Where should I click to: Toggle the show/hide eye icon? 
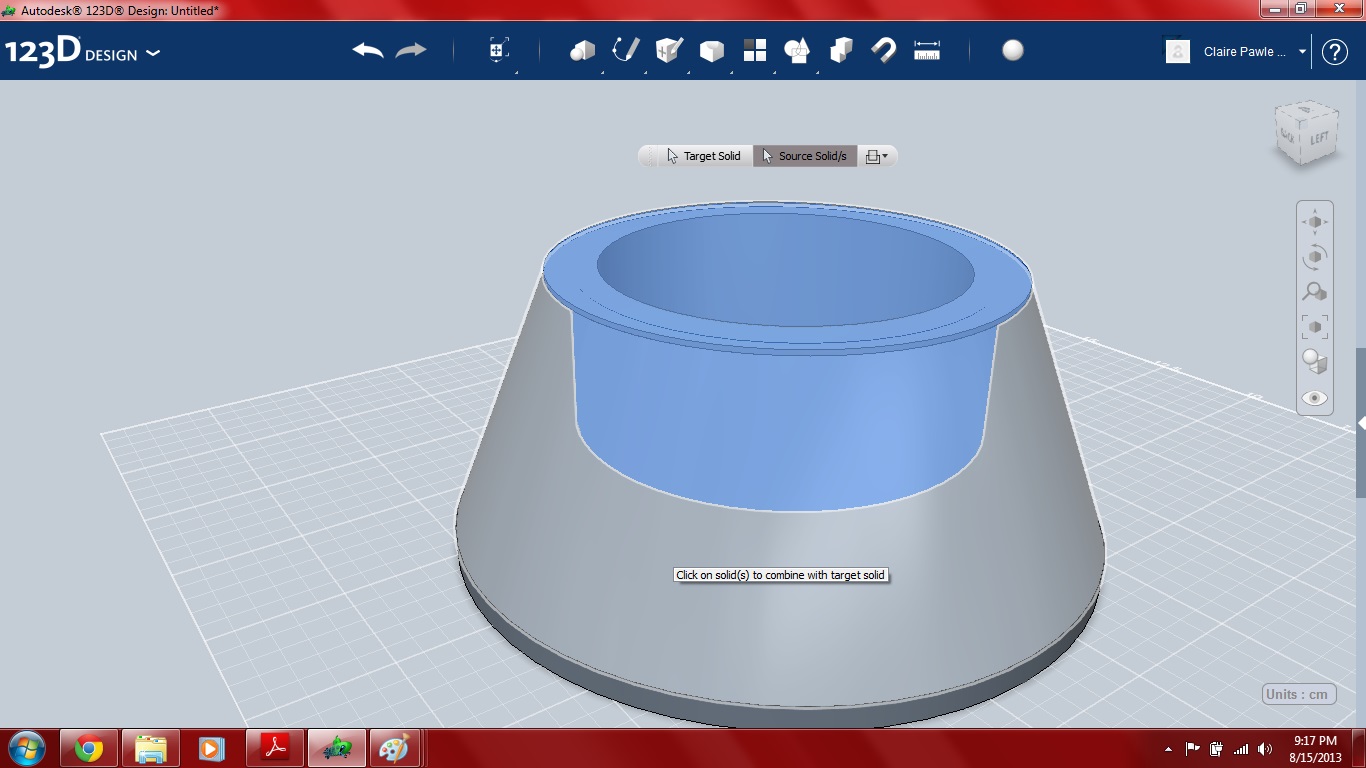[x=1315, y=398]
